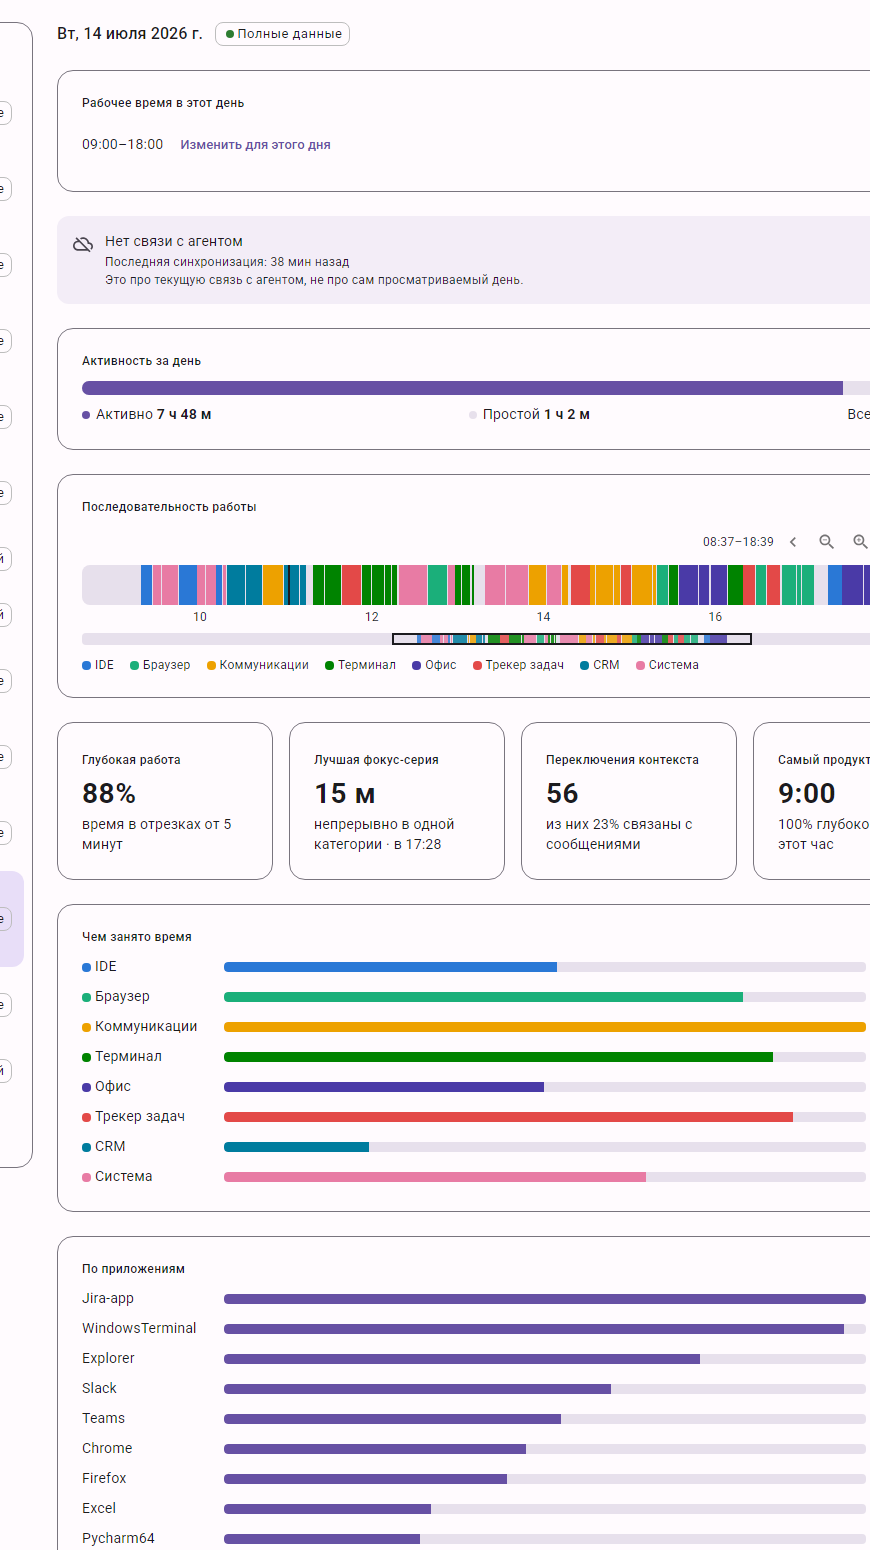Screen dimensions: 870x1550
Task: Toggle Браузер category in timeline legend
Action: (x=160, y=665)
